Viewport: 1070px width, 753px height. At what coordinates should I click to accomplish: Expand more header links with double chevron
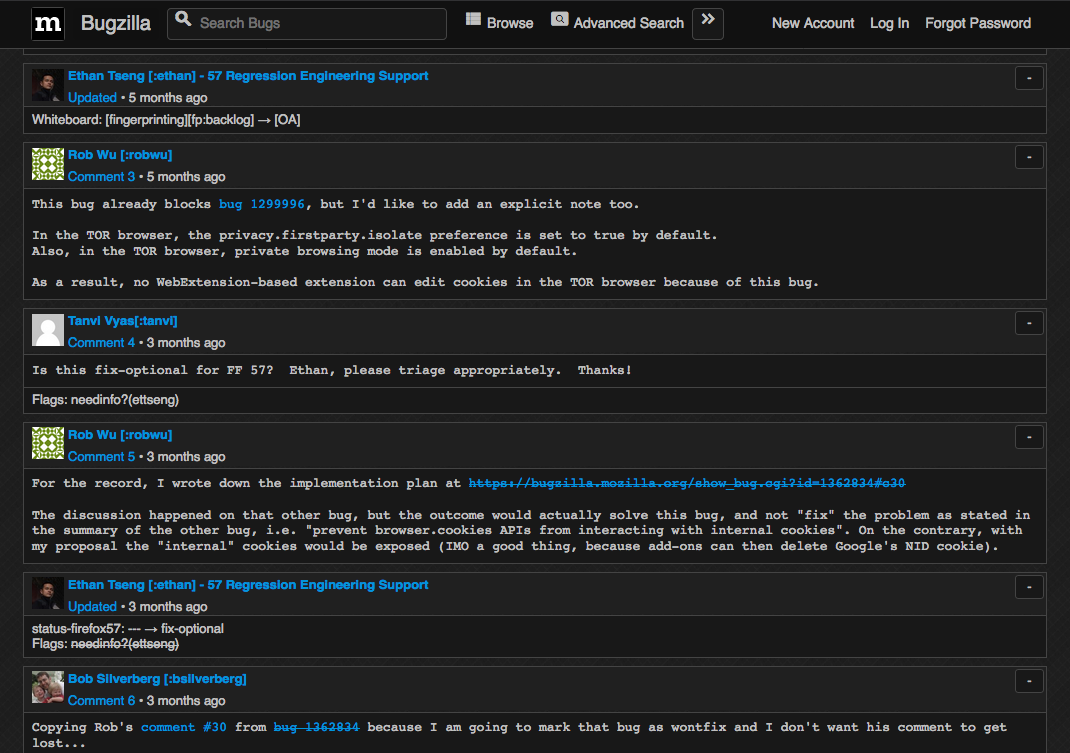click(x=708, y=24)
